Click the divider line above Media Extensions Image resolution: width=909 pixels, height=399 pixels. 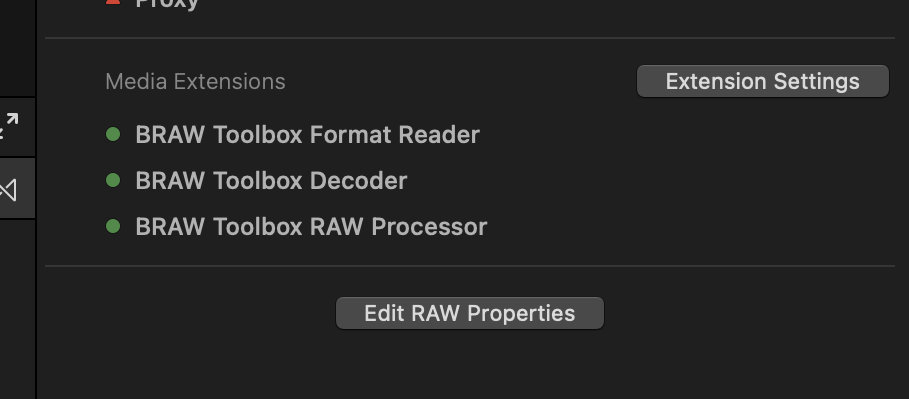(x=470, y=38)
